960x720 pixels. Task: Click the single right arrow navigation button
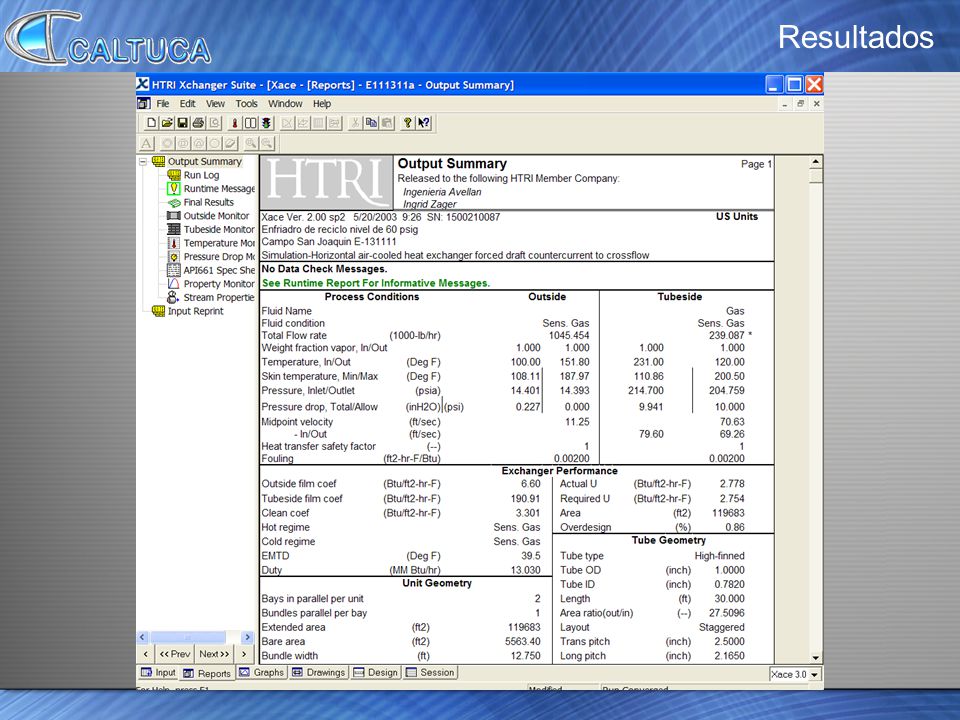244,654
